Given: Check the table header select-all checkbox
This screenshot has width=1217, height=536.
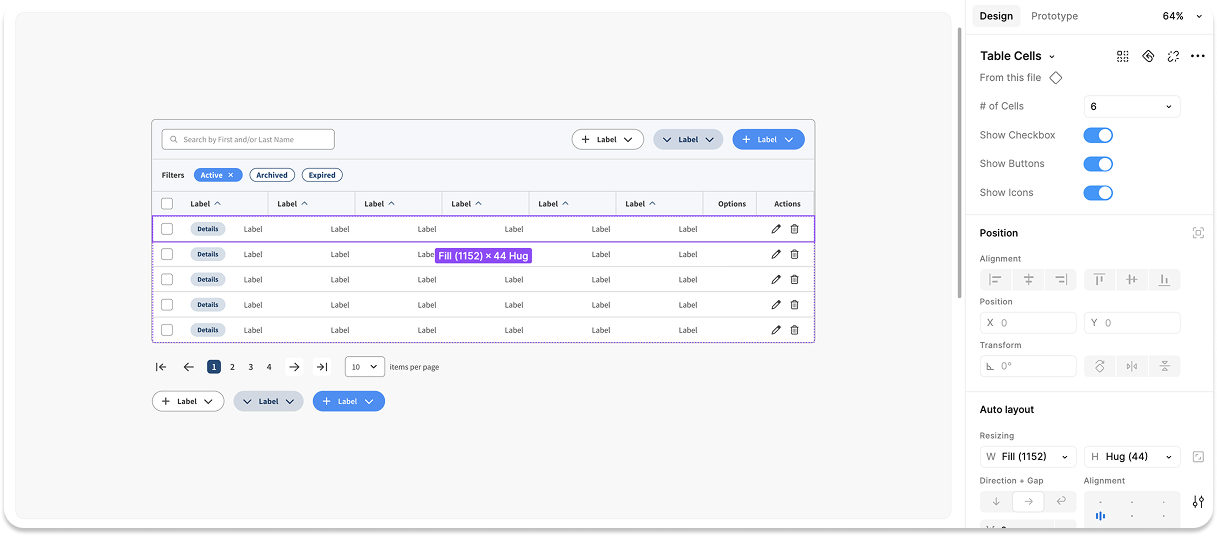Looking at the screenshot, I should point(167,204).
